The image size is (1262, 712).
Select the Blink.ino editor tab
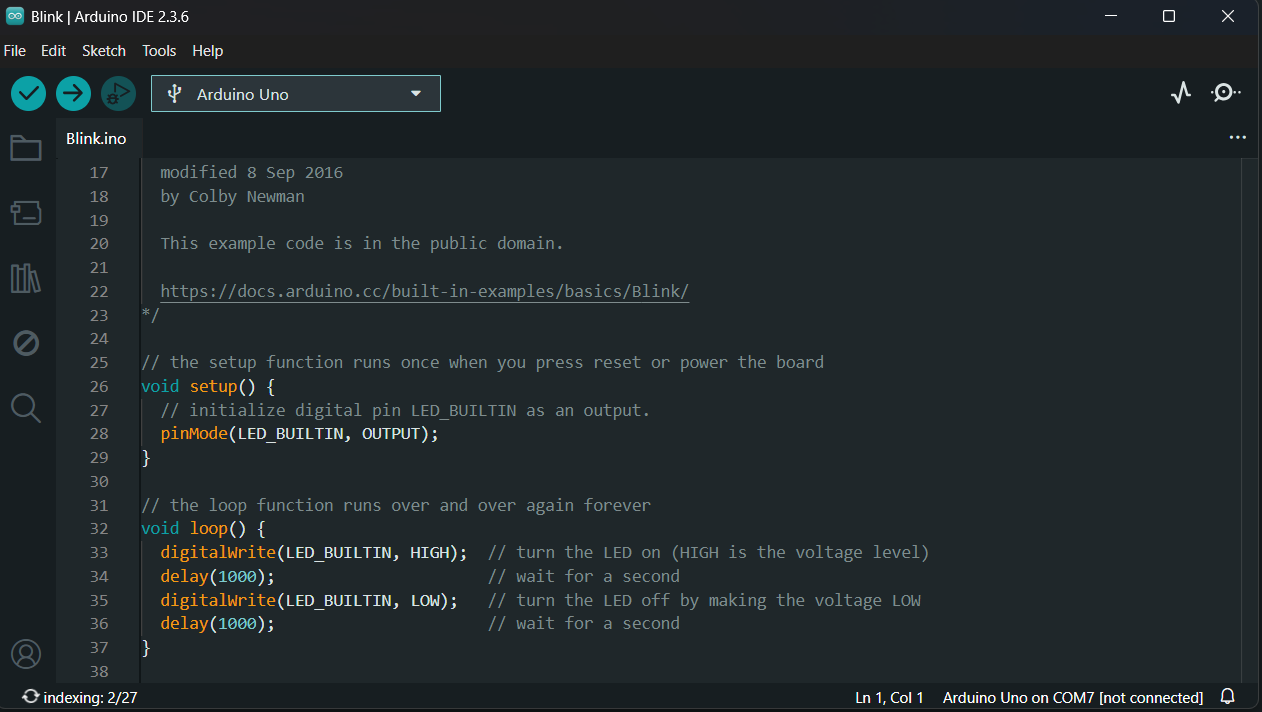coord(96,139)
